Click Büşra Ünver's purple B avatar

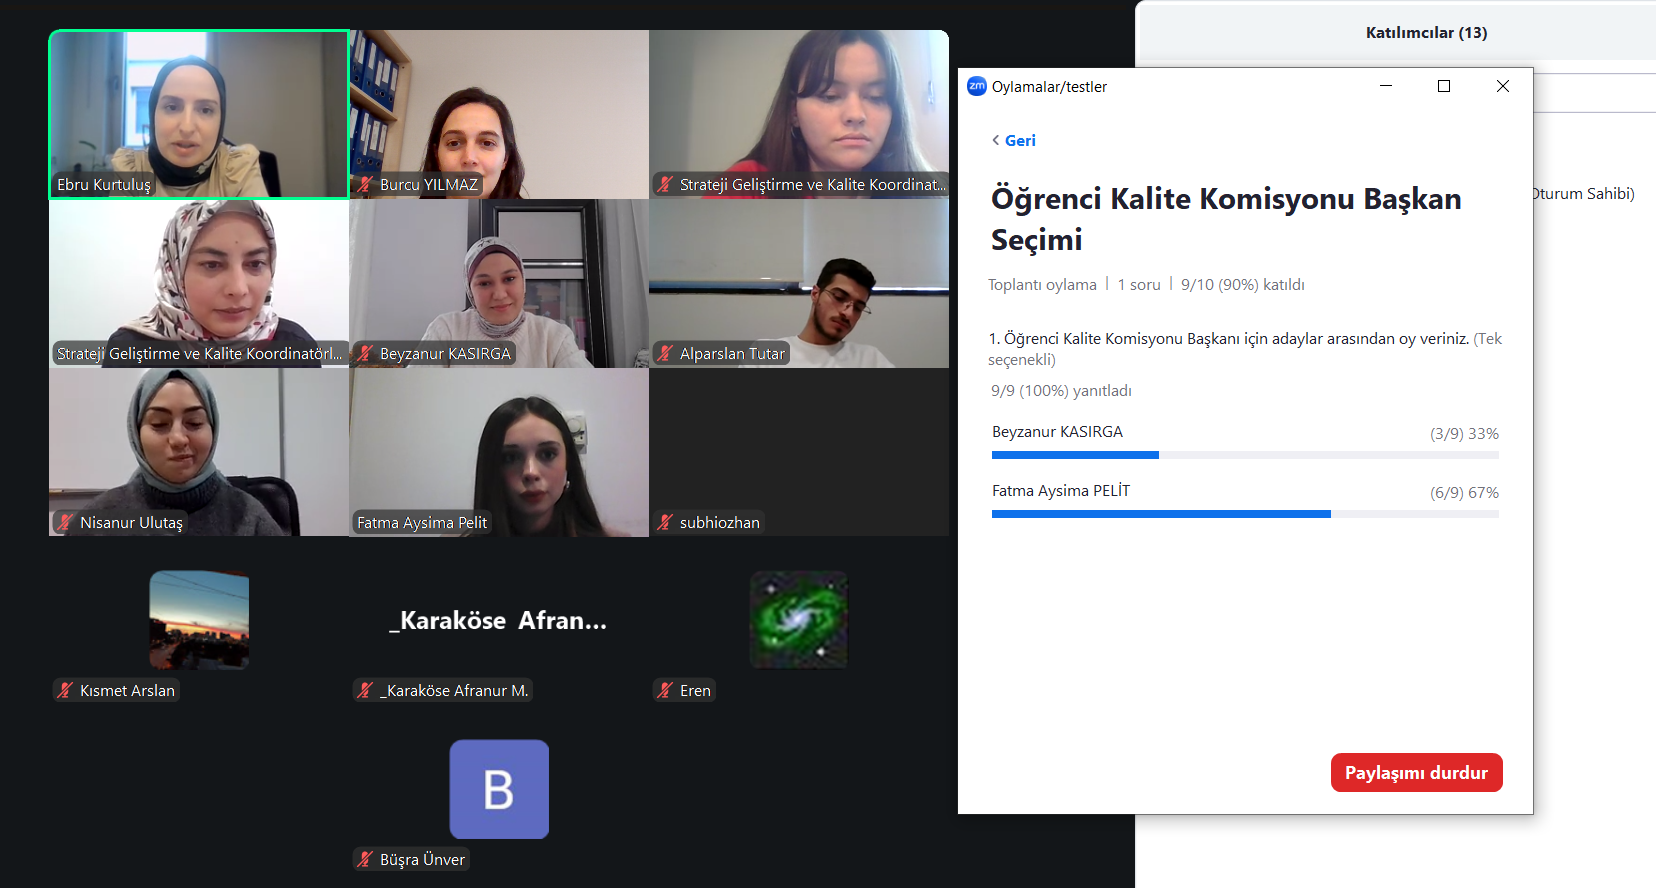(499, 789)
